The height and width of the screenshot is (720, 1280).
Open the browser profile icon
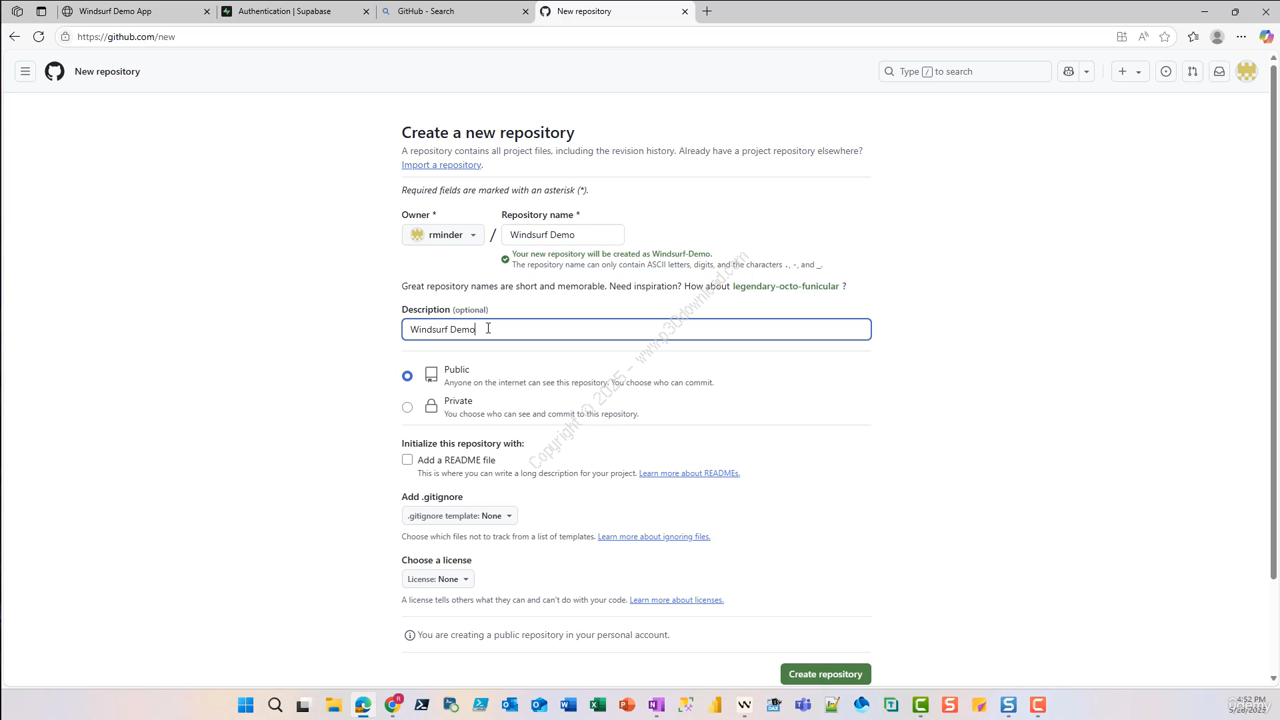pos(1217,36)
